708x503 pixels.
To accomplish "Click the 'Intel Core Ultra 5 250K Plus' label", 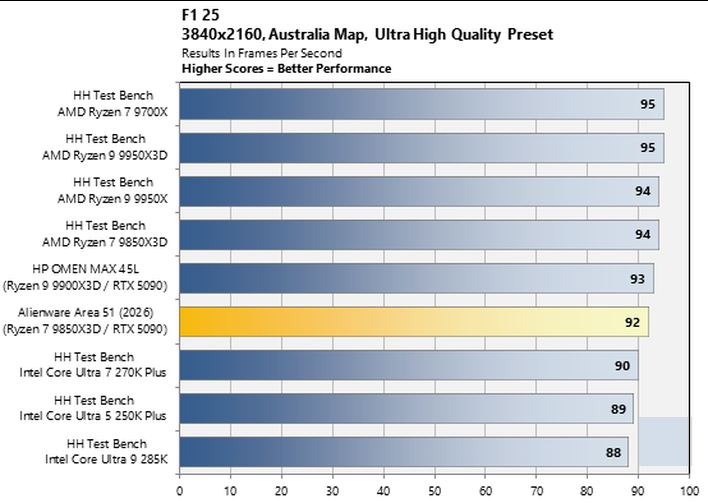I will (x=93, y=416).
